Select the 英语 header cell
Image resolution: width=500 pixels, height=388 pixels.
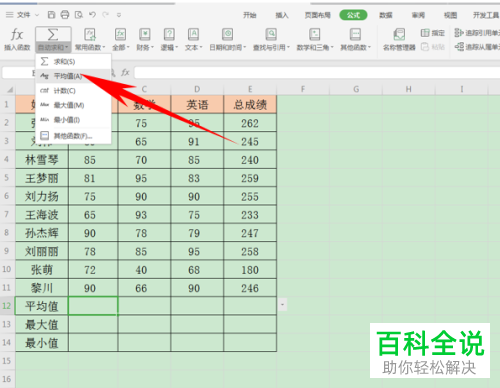click(197, 105)
